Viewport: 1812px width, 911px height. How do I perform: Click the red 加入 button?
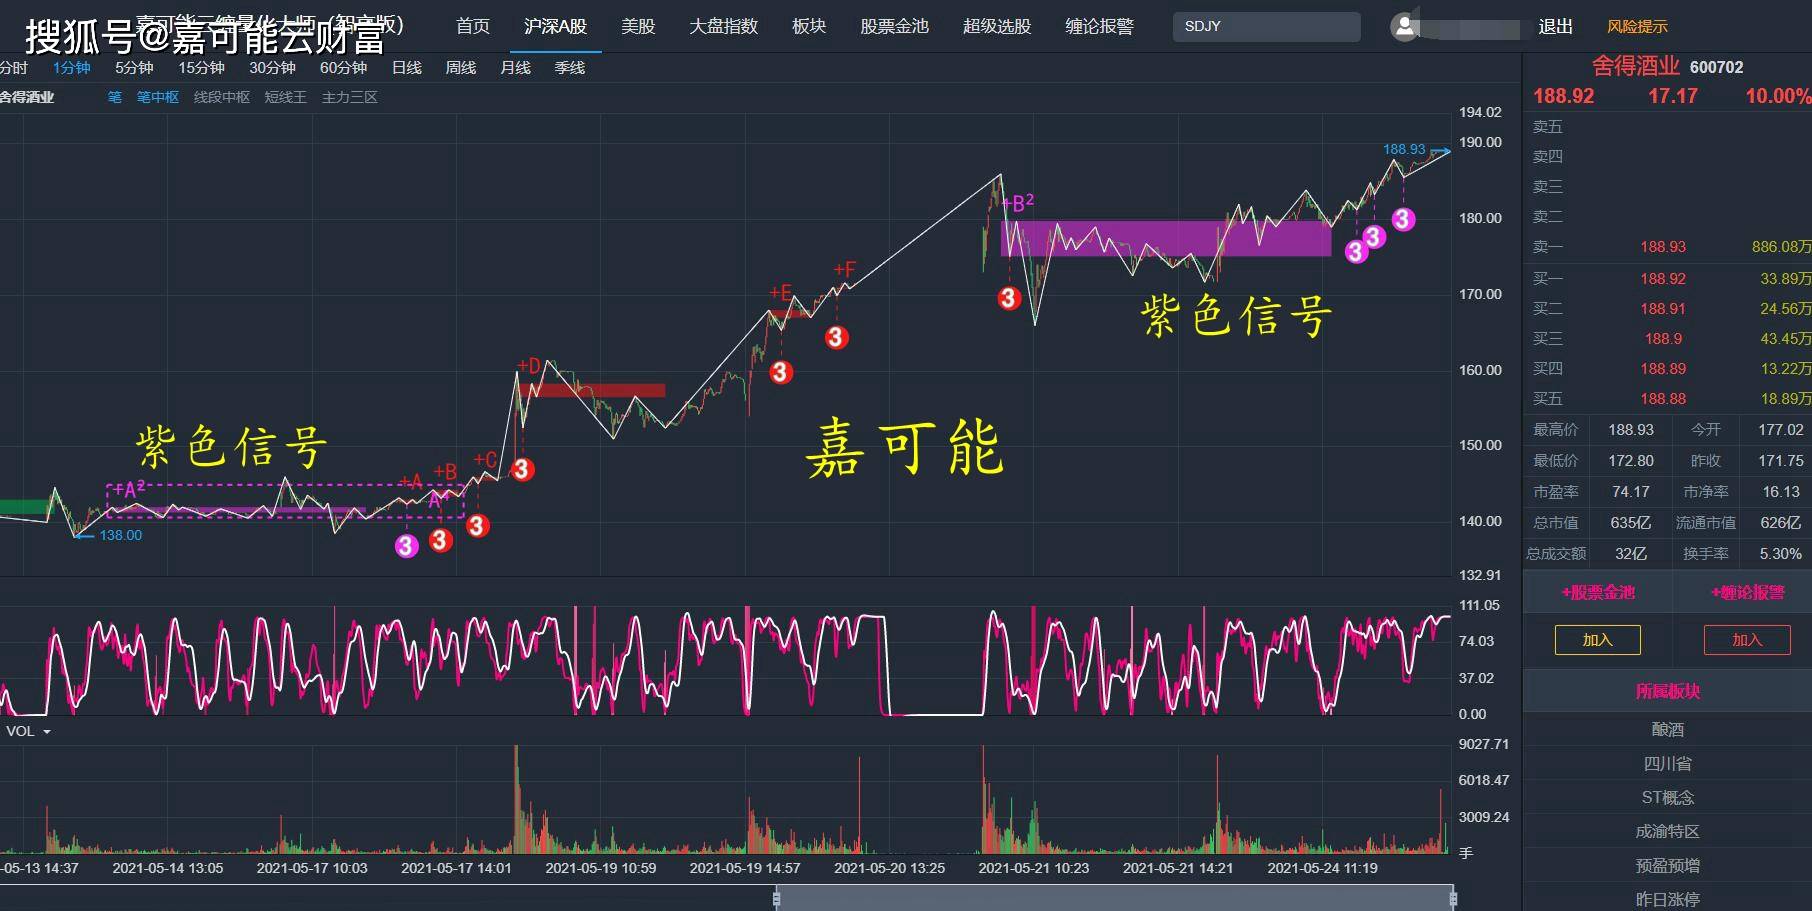(1747, 640)
